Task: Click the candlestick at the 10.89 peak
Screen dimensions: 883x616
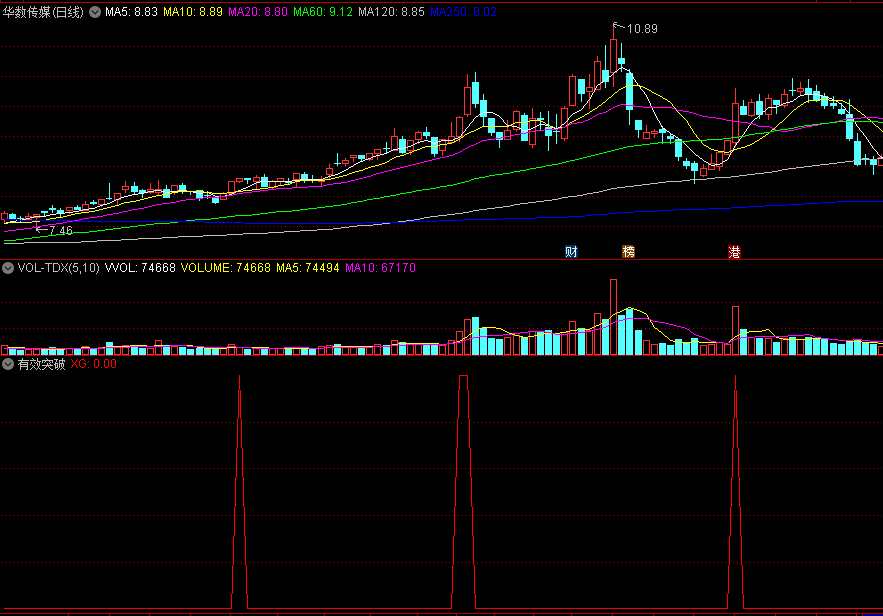Action: (x=613, y=56)
